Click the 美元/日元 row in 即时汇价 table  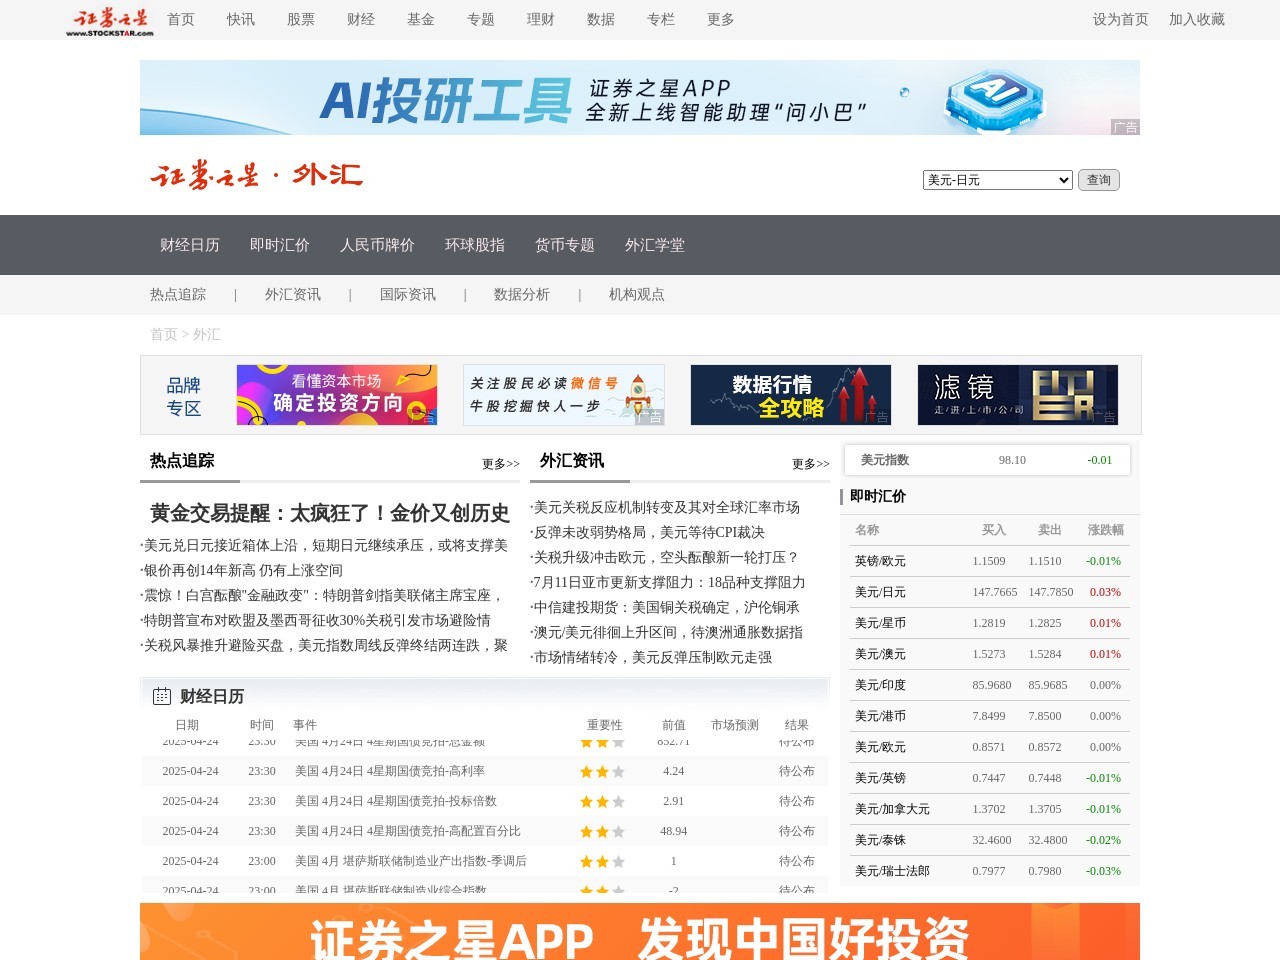pos(960,591)
